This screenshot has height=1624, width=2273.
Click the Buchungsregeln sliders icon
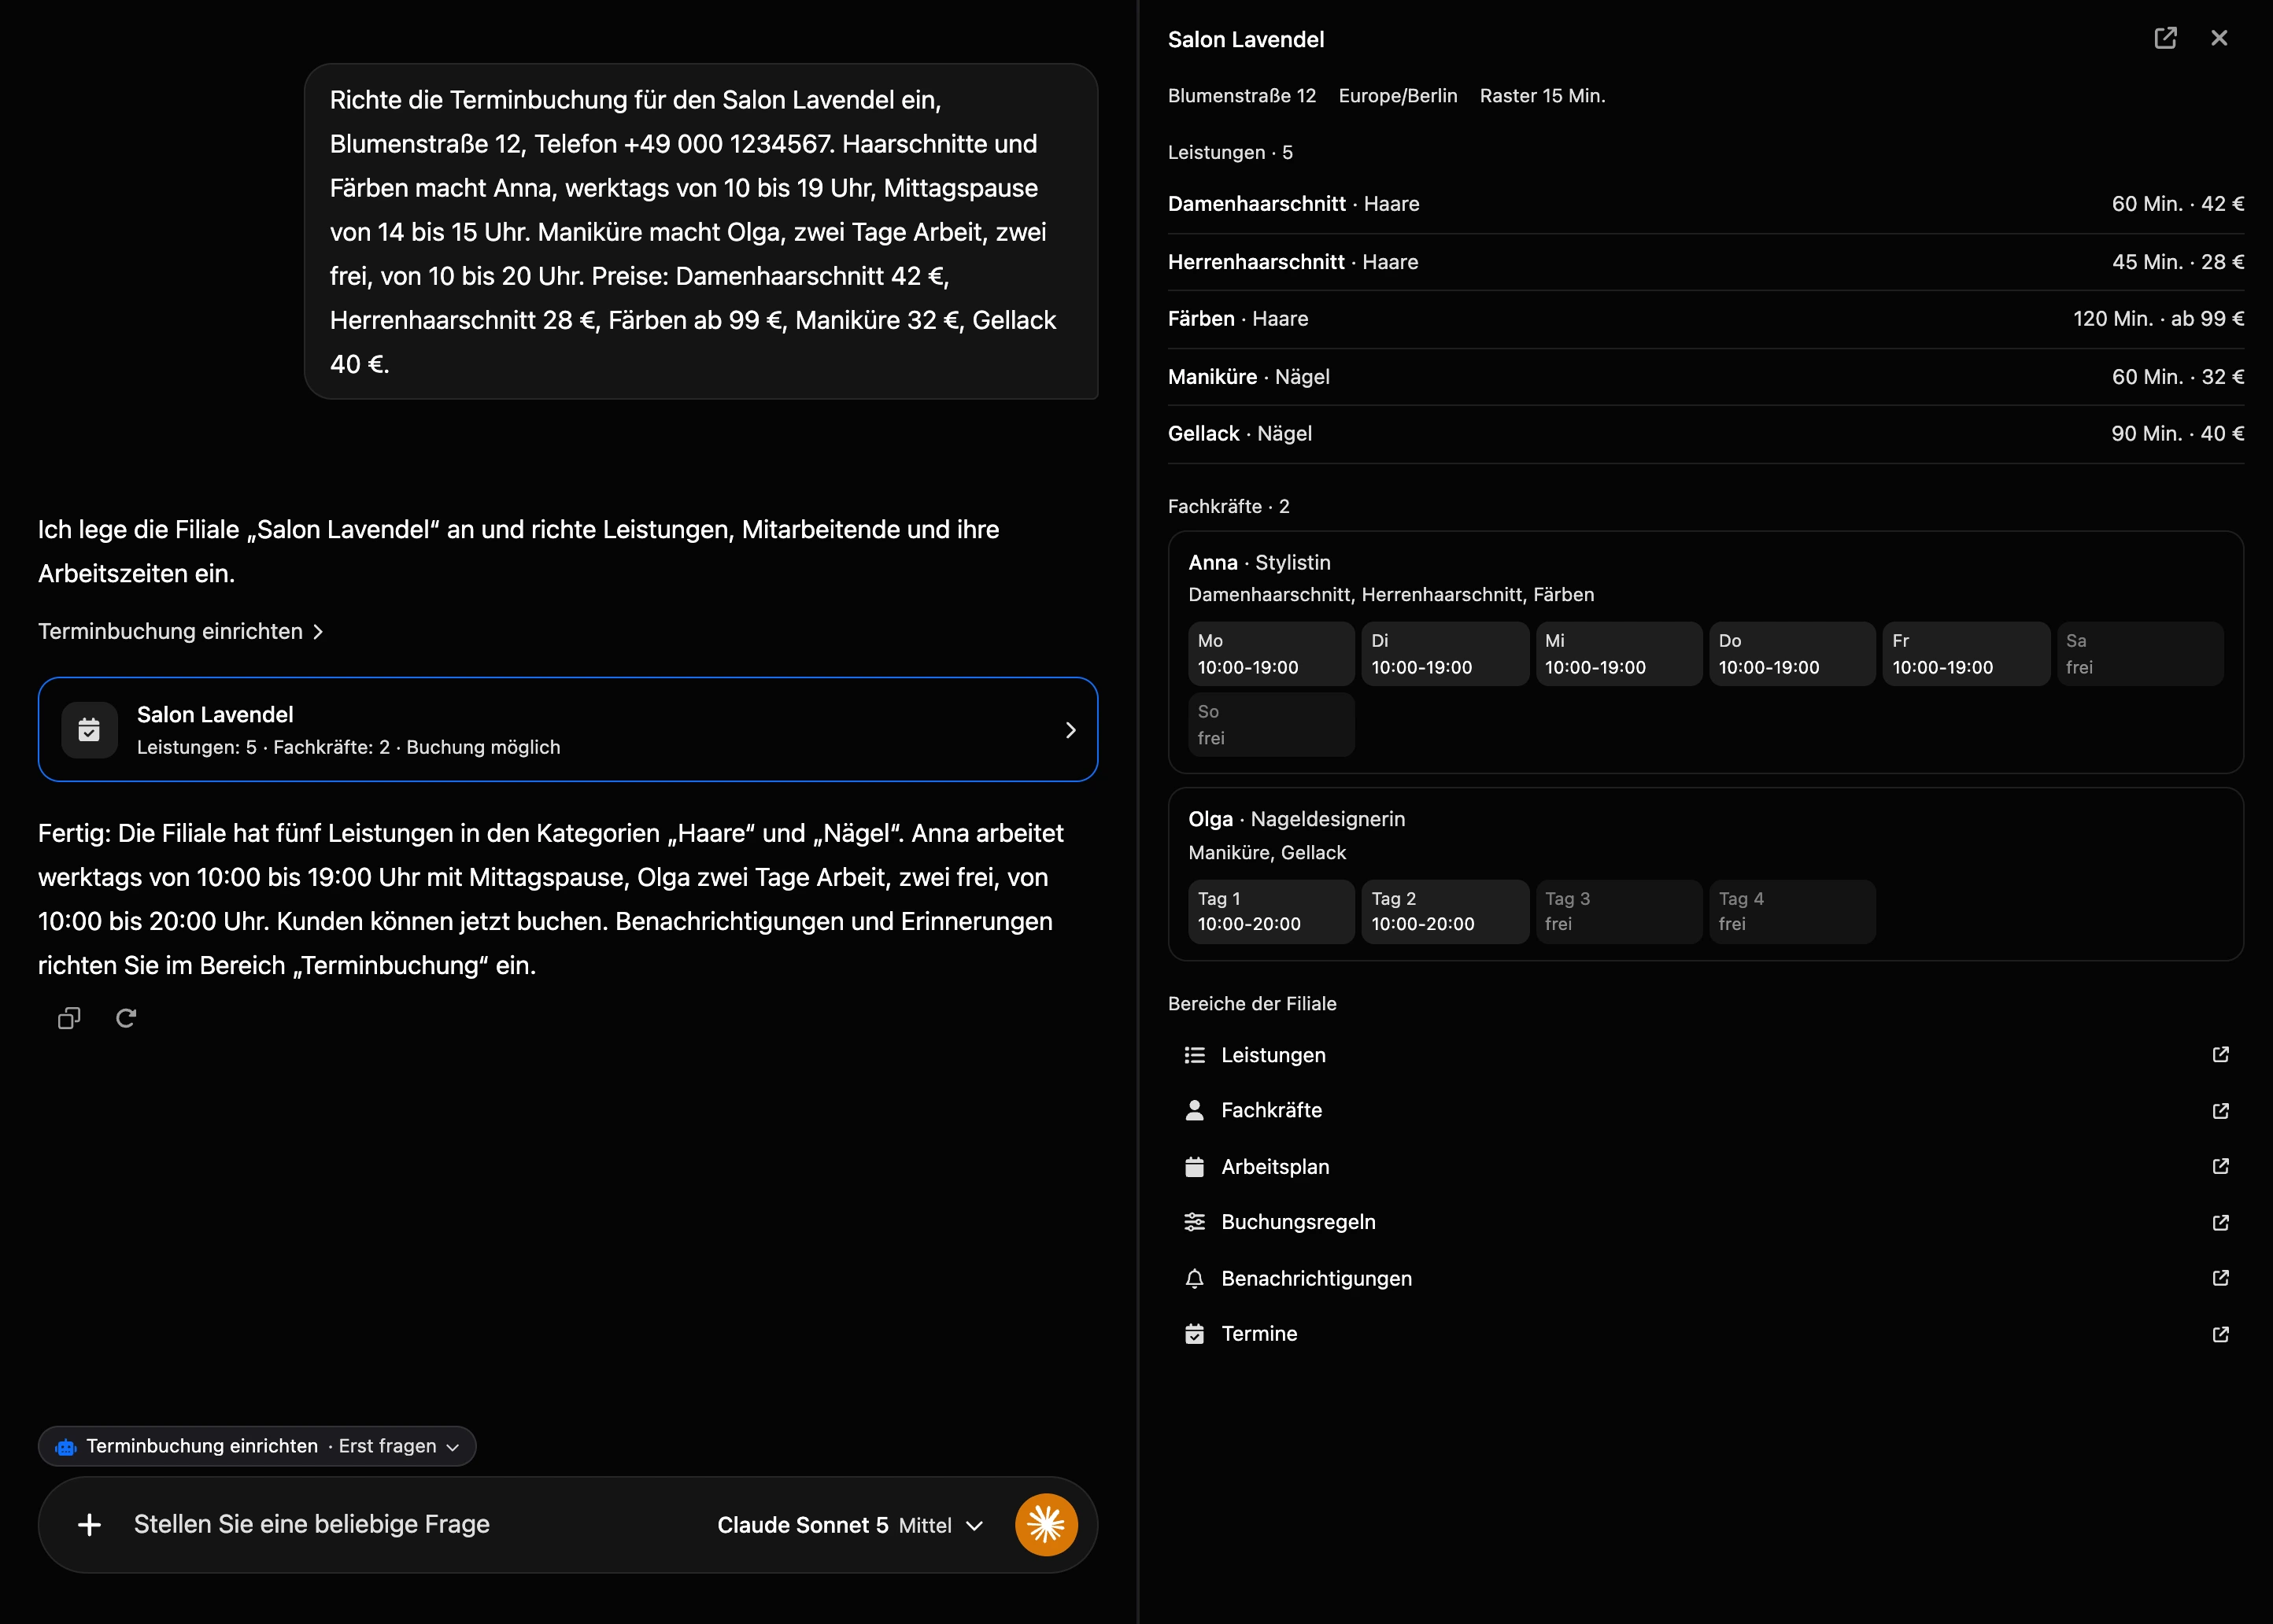tap(1194, 1222)
